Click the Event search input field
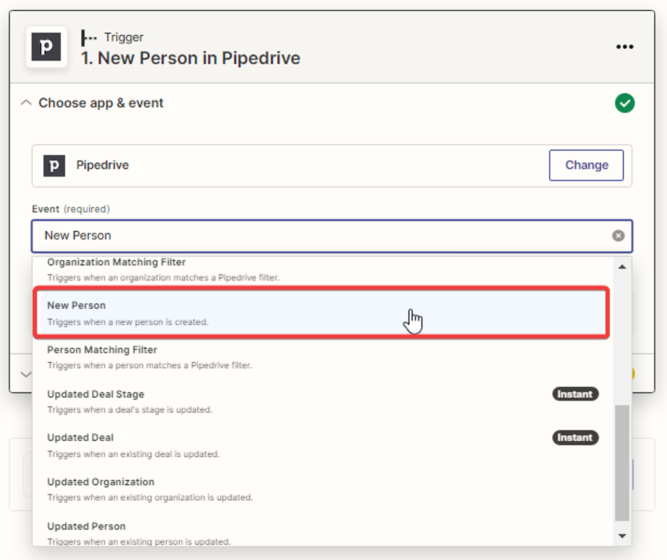This screenshot has width=667, height=560. 320,236
